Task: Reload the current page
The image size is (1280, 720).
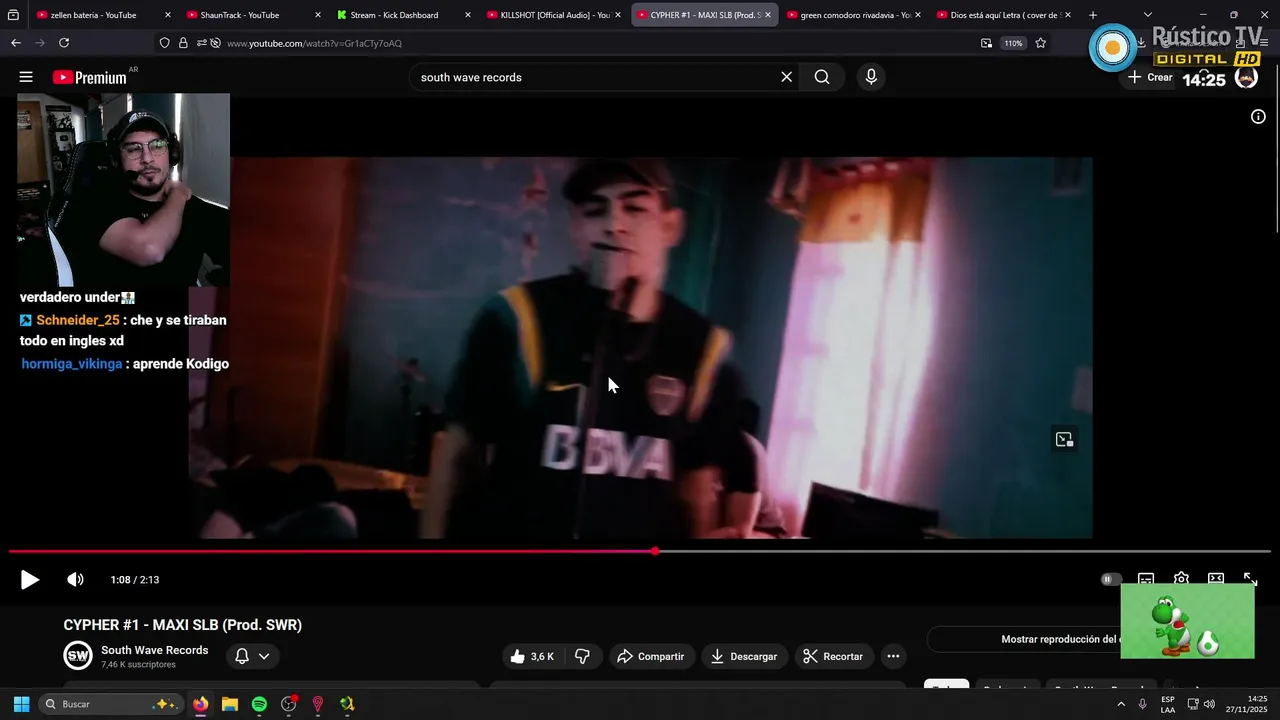Action: [64, 43]
